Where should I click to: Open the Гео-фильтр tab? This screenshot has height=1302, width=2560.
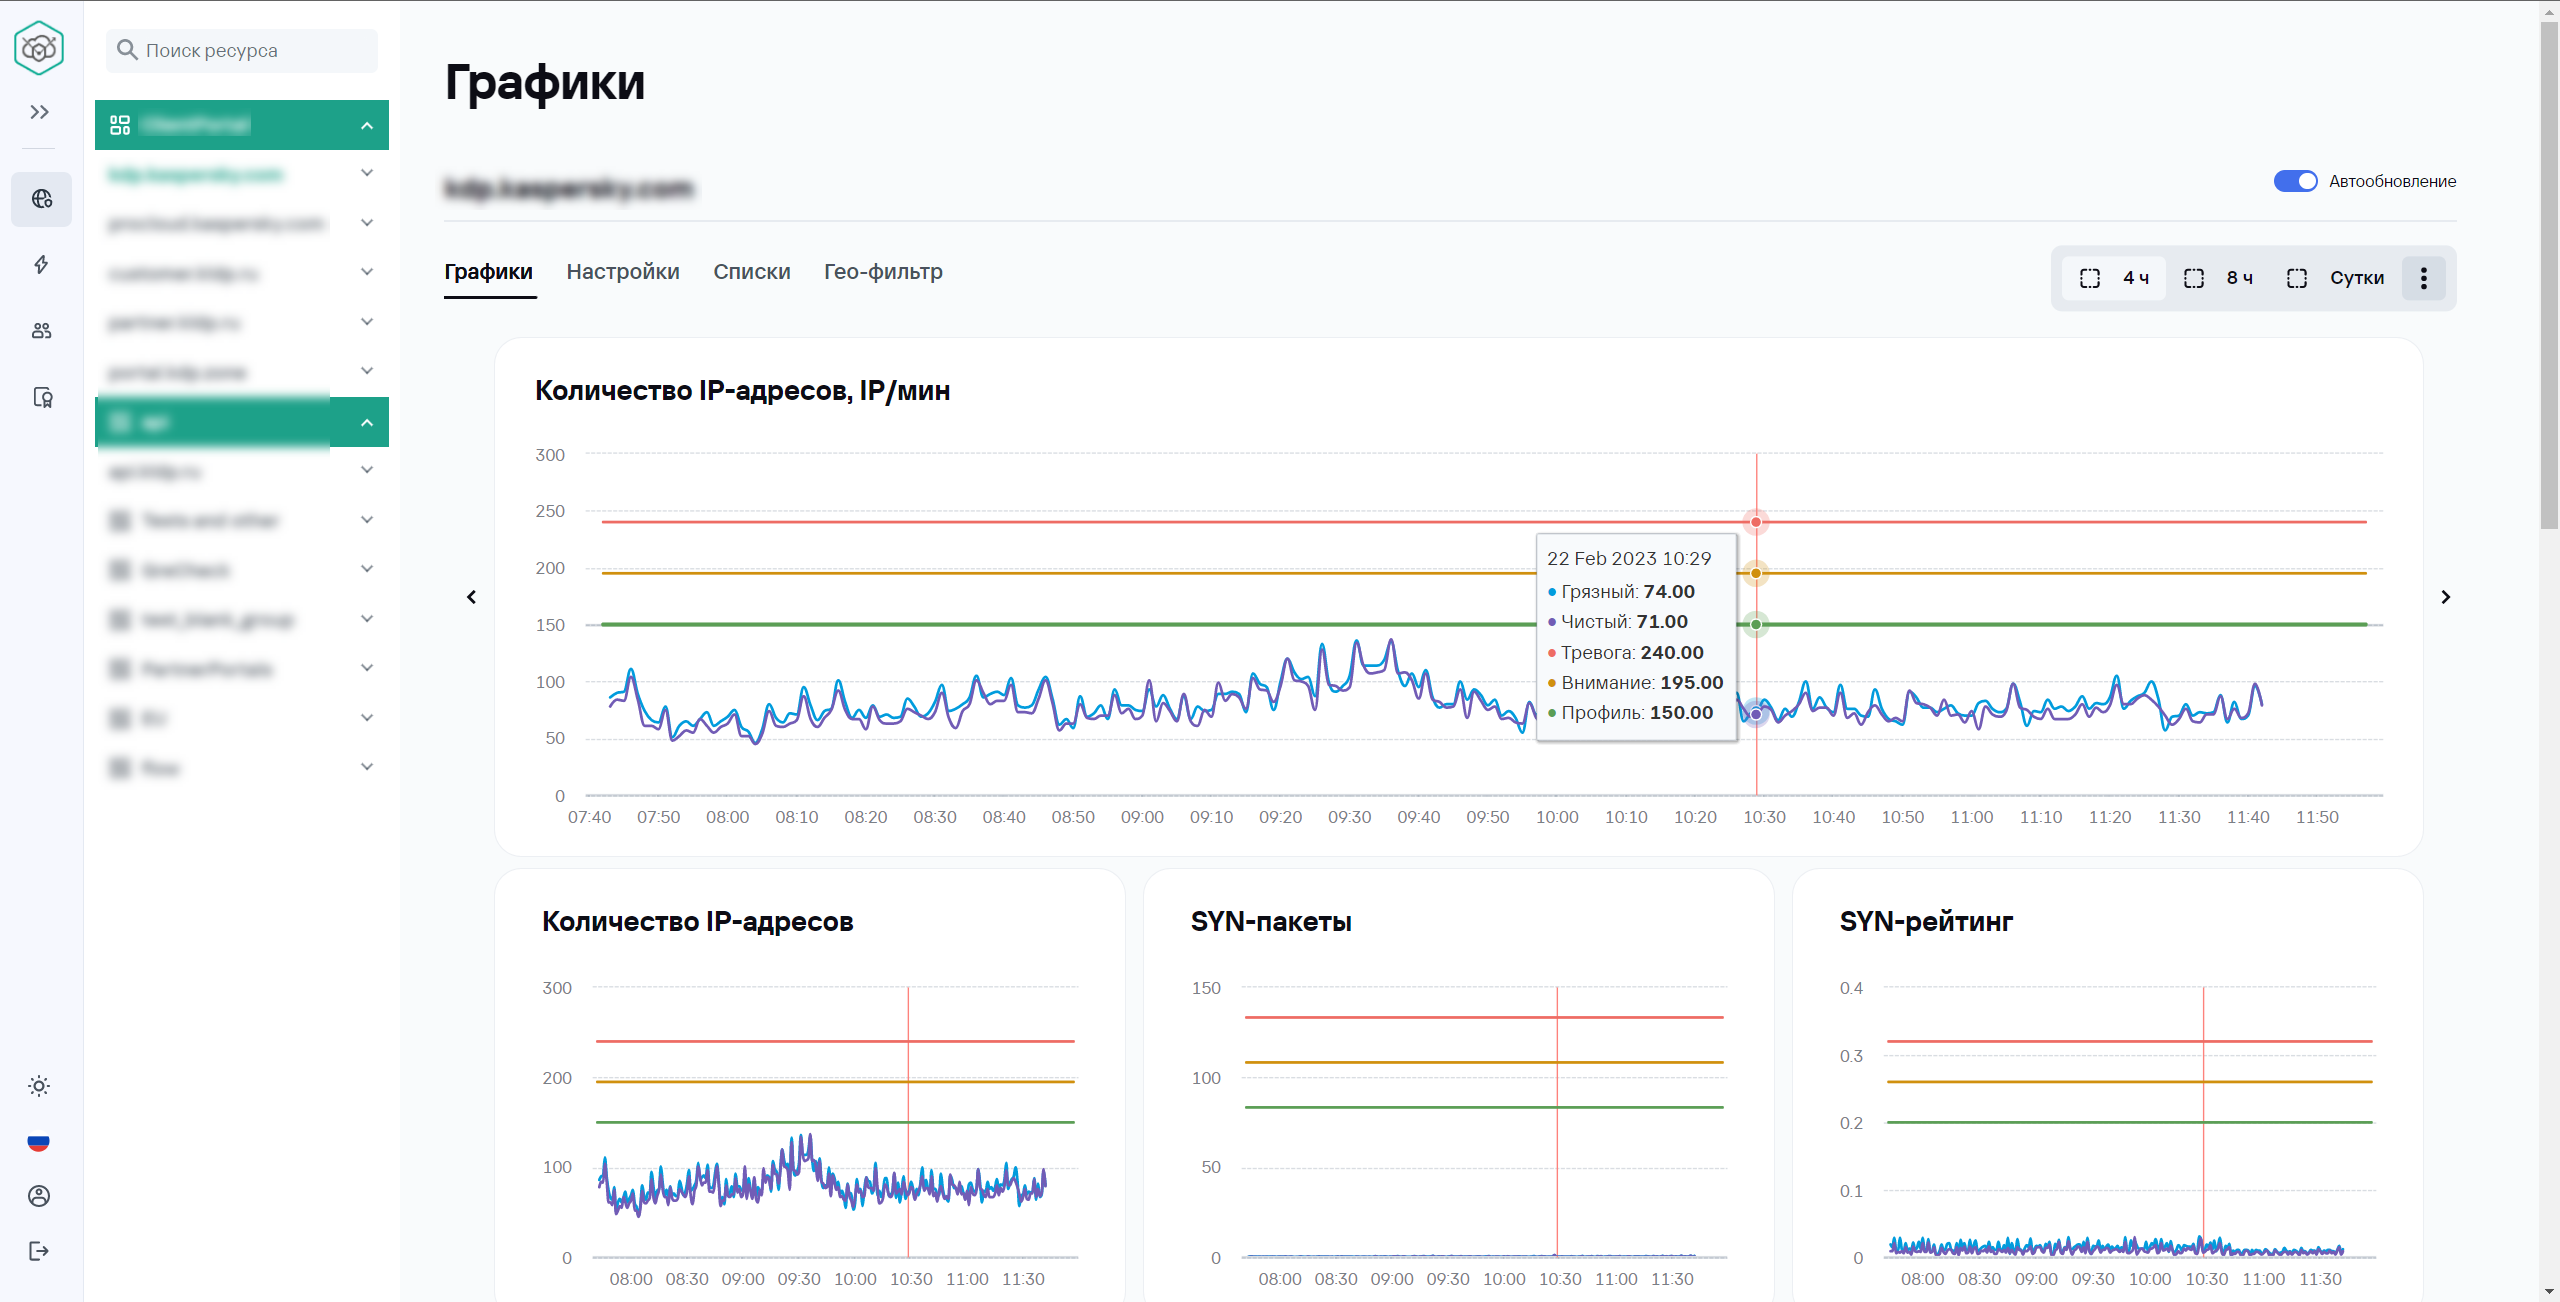pyautogui.click(x=882, y=272)
